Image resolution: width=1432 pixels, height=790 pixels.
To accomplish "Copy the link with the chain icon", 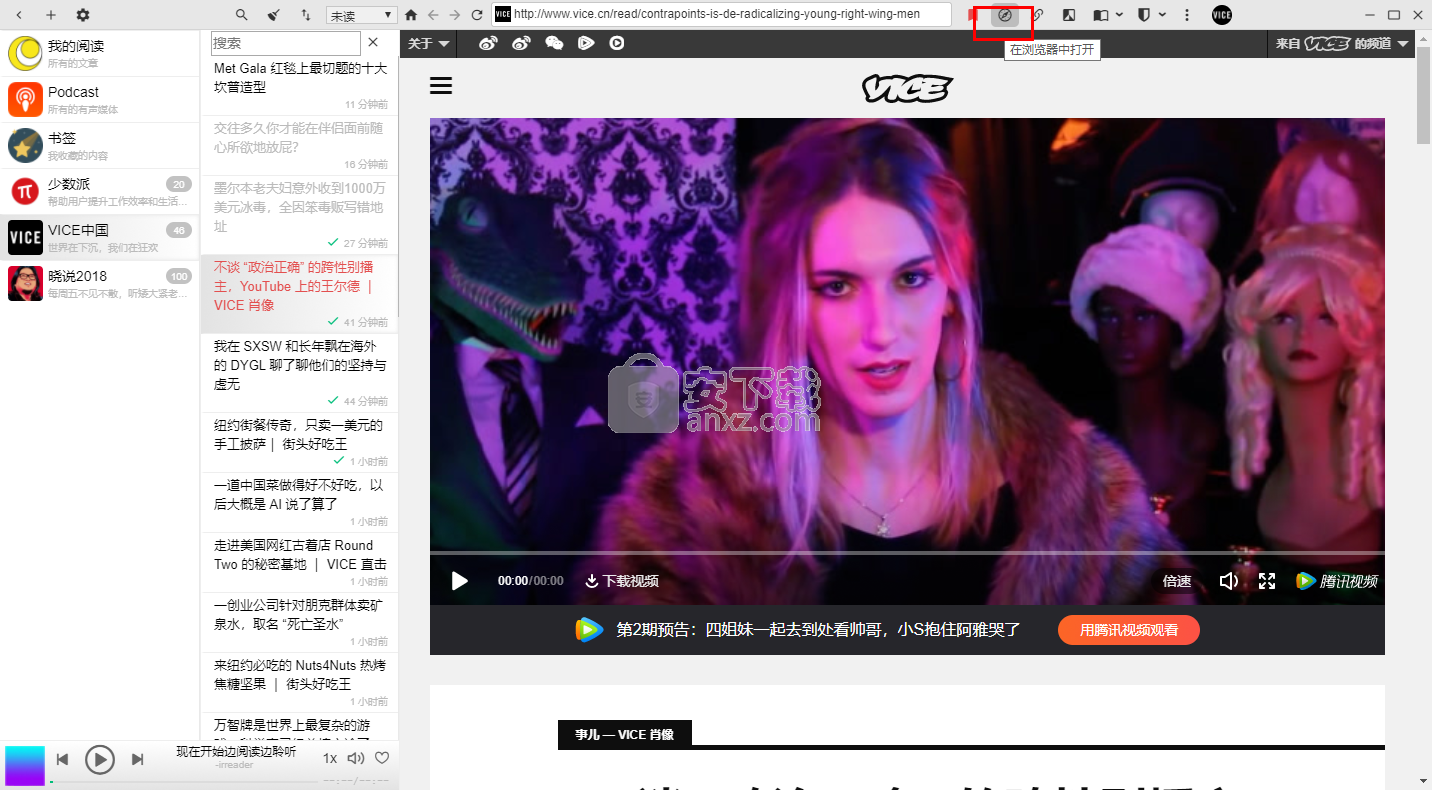I will tap(1037, 15).
